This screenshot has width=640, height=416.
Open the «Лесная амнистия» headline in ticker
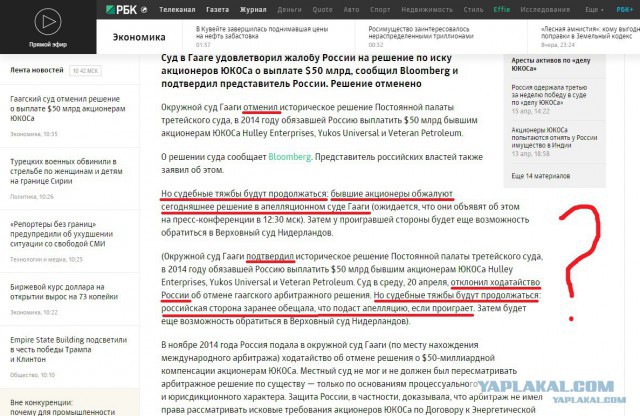click(x=590, y=33)
